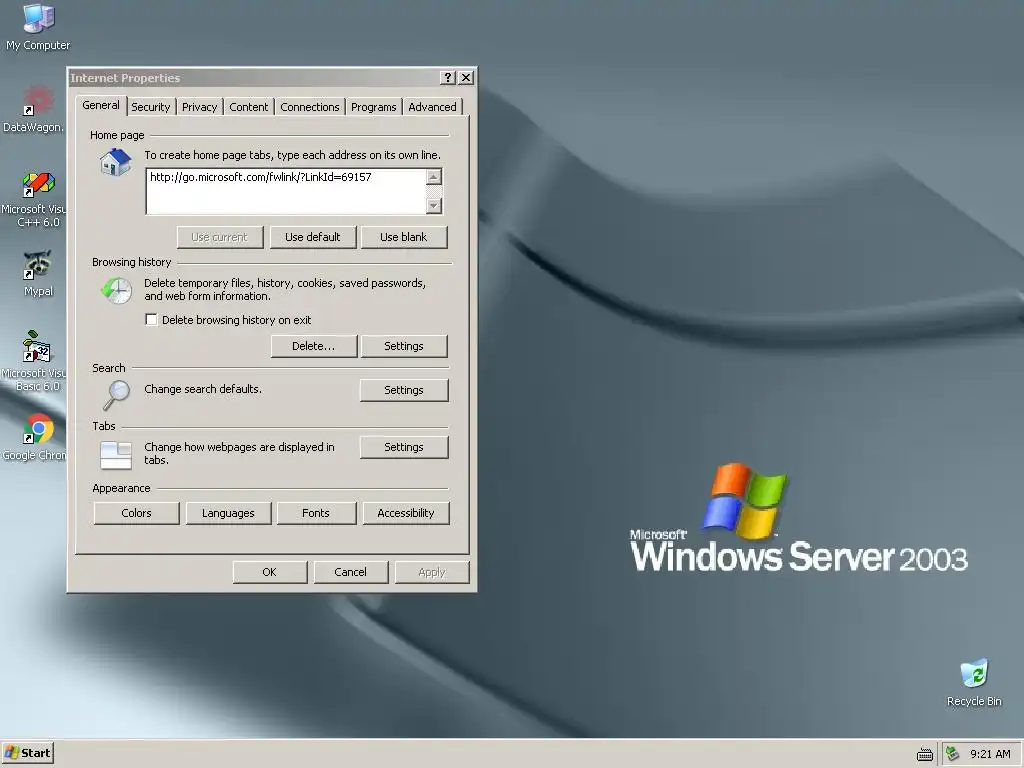Viewport: 1024px width, 768px height.
Task: Click the home page house icon
Action: tap(116, 162)
